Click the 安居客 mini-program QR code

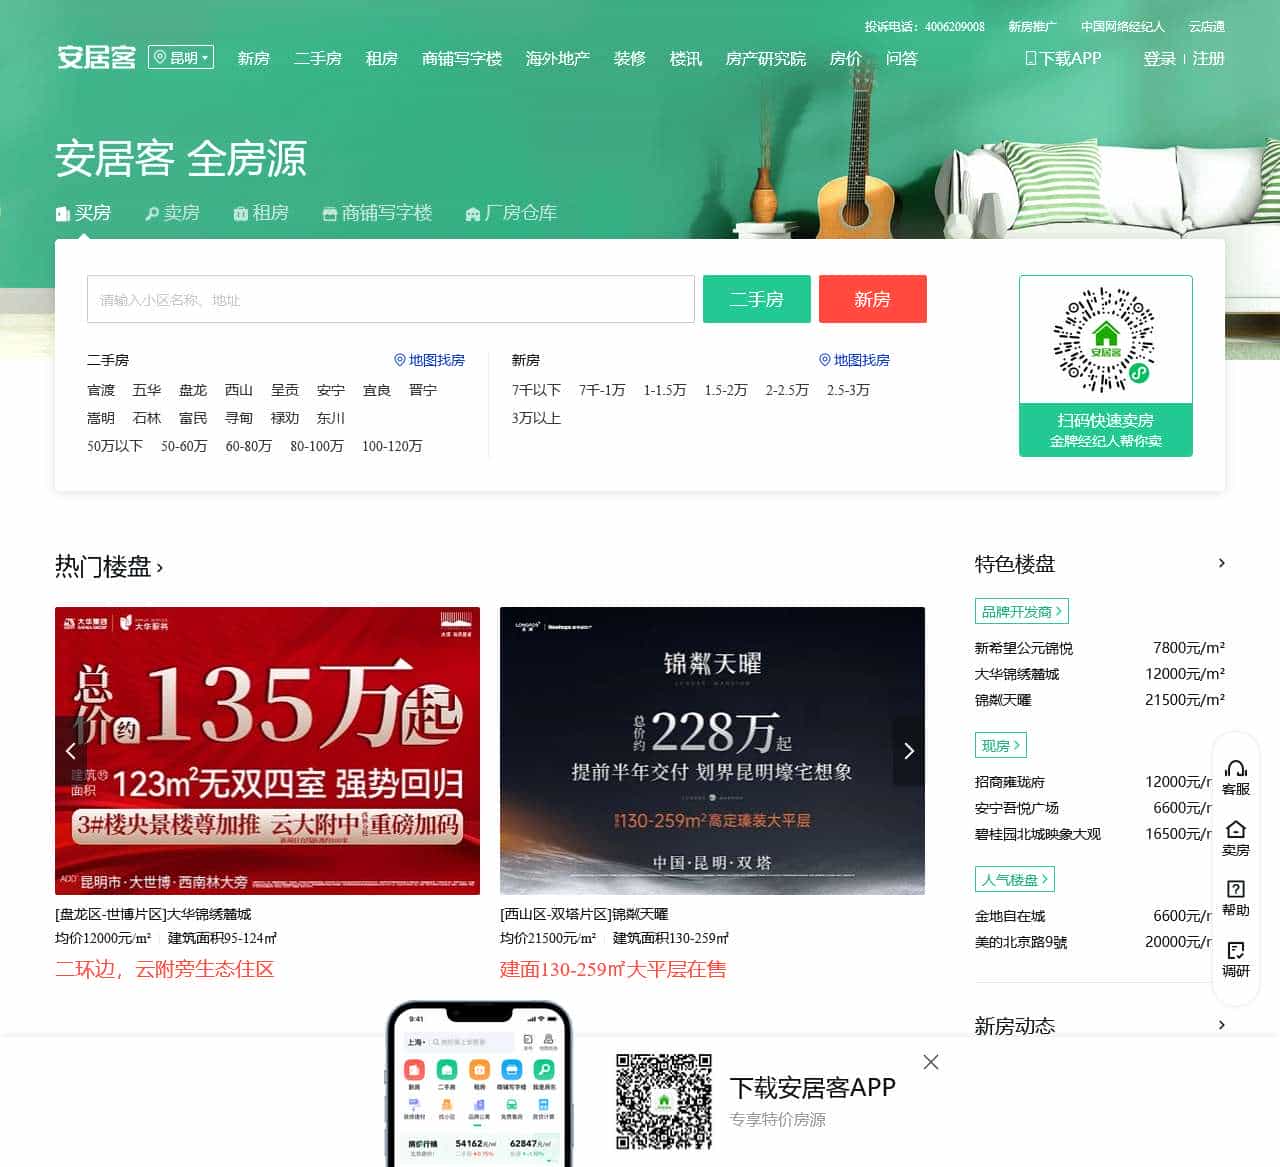[x=1106, y=340]
